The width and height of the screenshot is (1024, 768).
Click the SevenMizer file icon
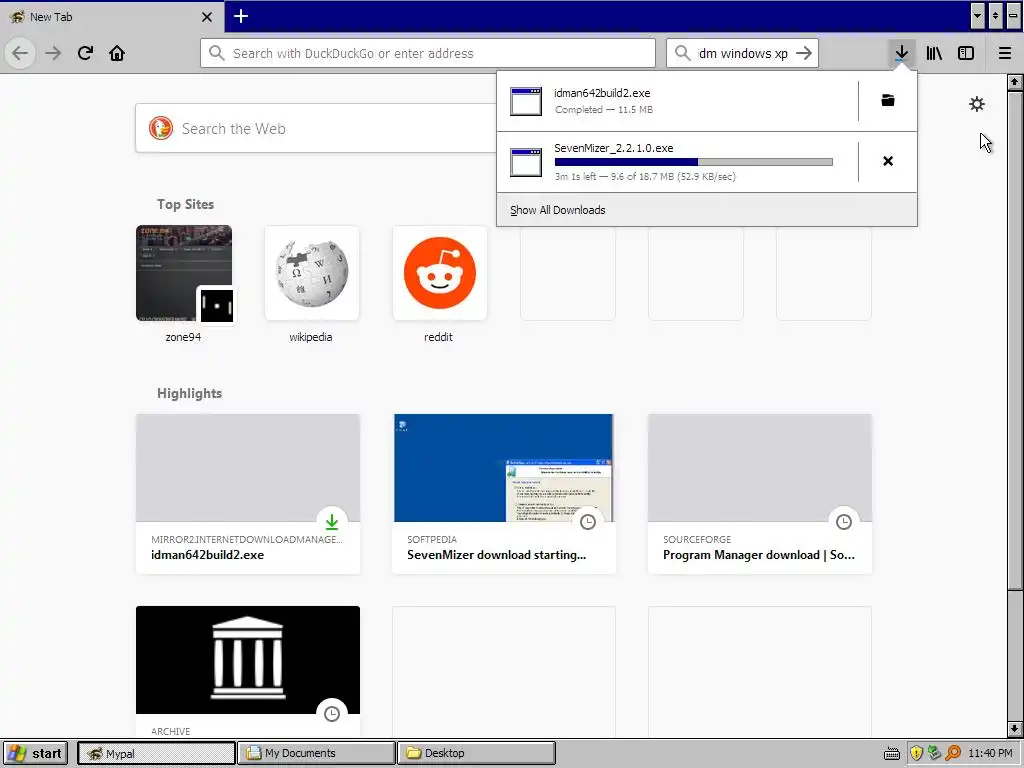tap(526, 162)
